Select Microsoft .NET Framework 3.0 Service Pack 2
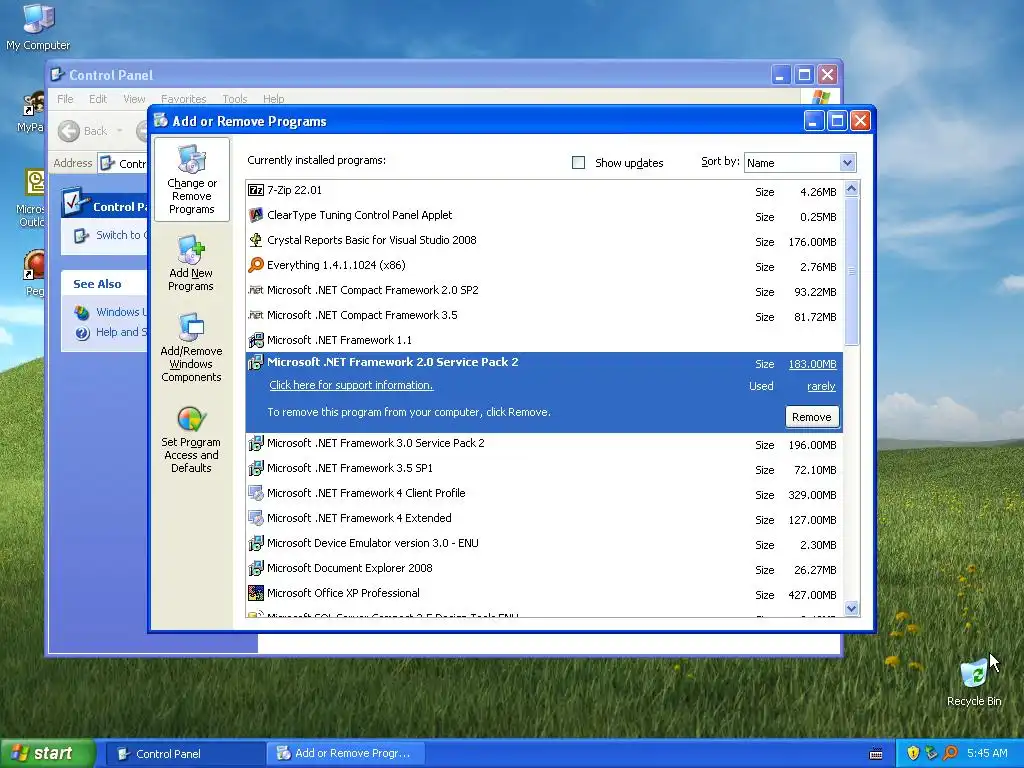1024x768 pixels. [x=544, y=444]
